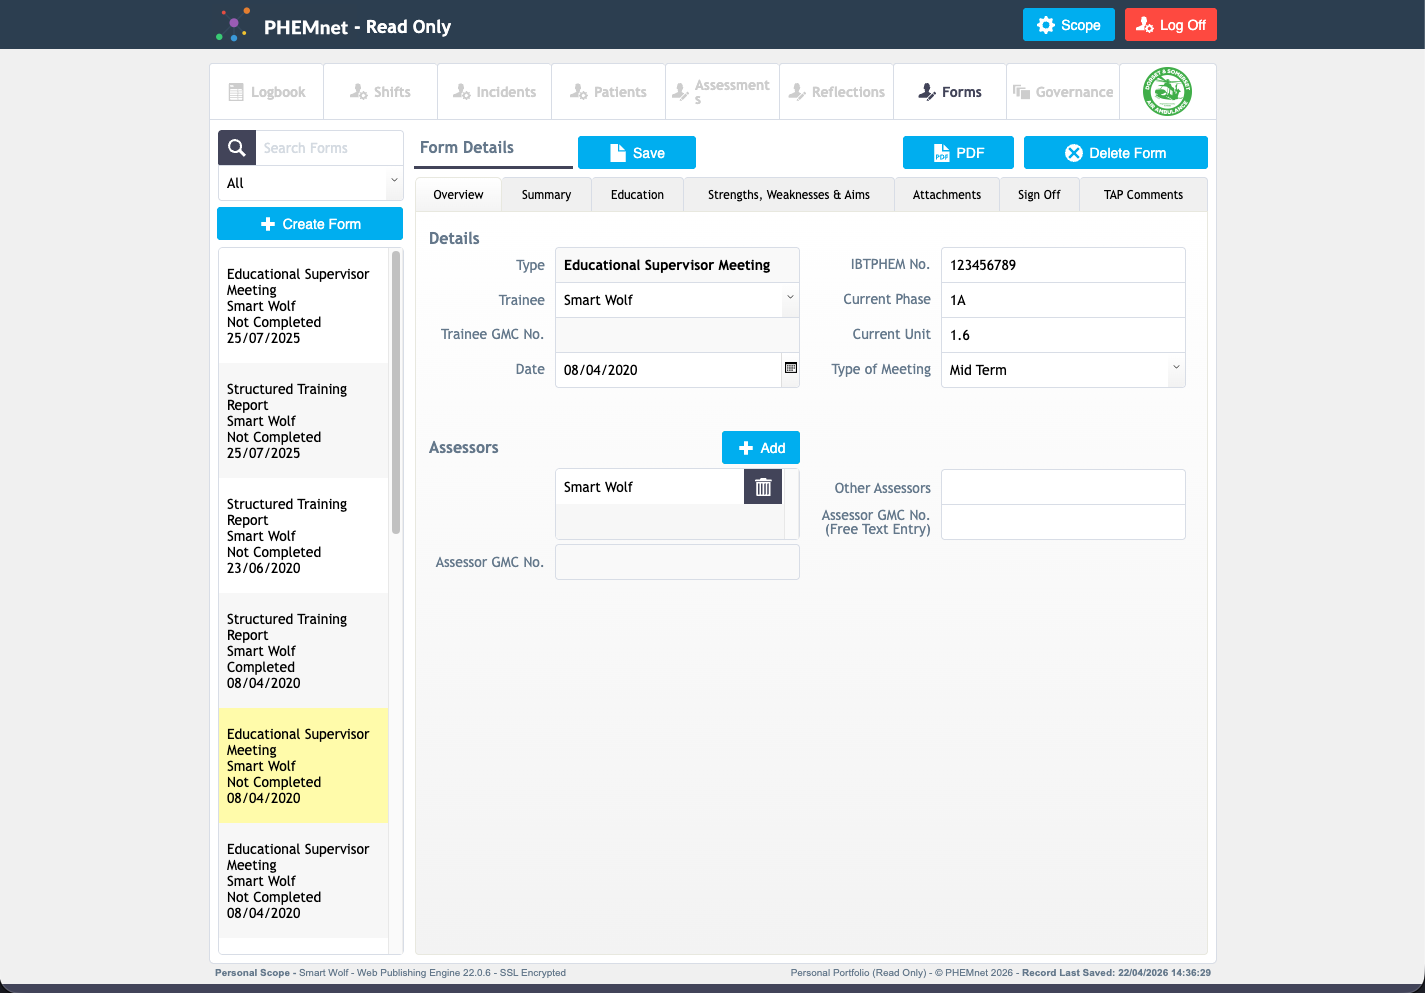Click the Type field Educational Supervisor Meeting

677,265
